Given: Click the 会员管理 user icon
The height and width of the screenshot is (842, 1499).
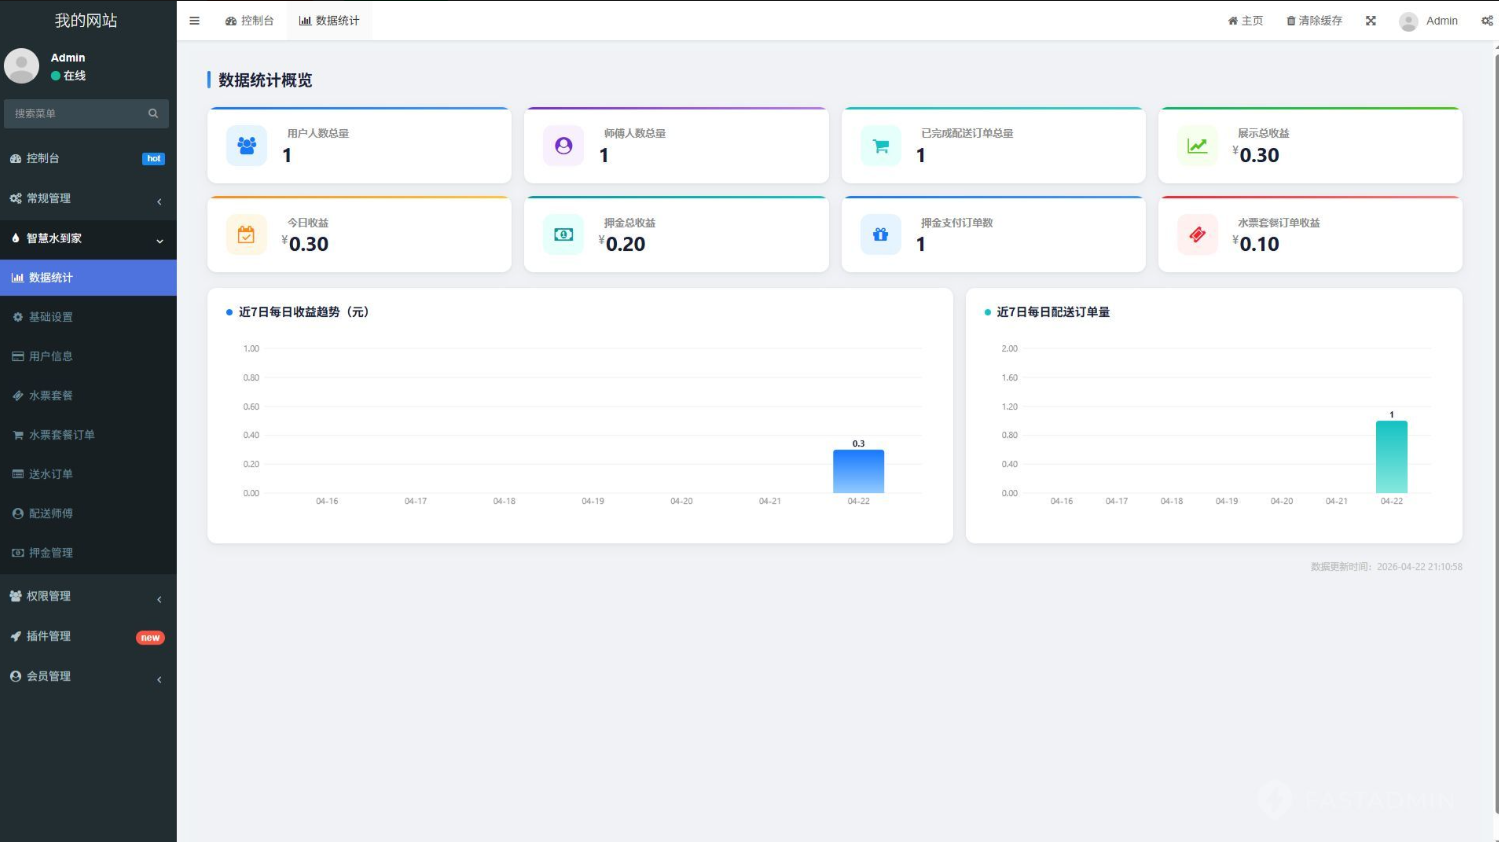Looking at the screenshot, I should coord(16,676).
